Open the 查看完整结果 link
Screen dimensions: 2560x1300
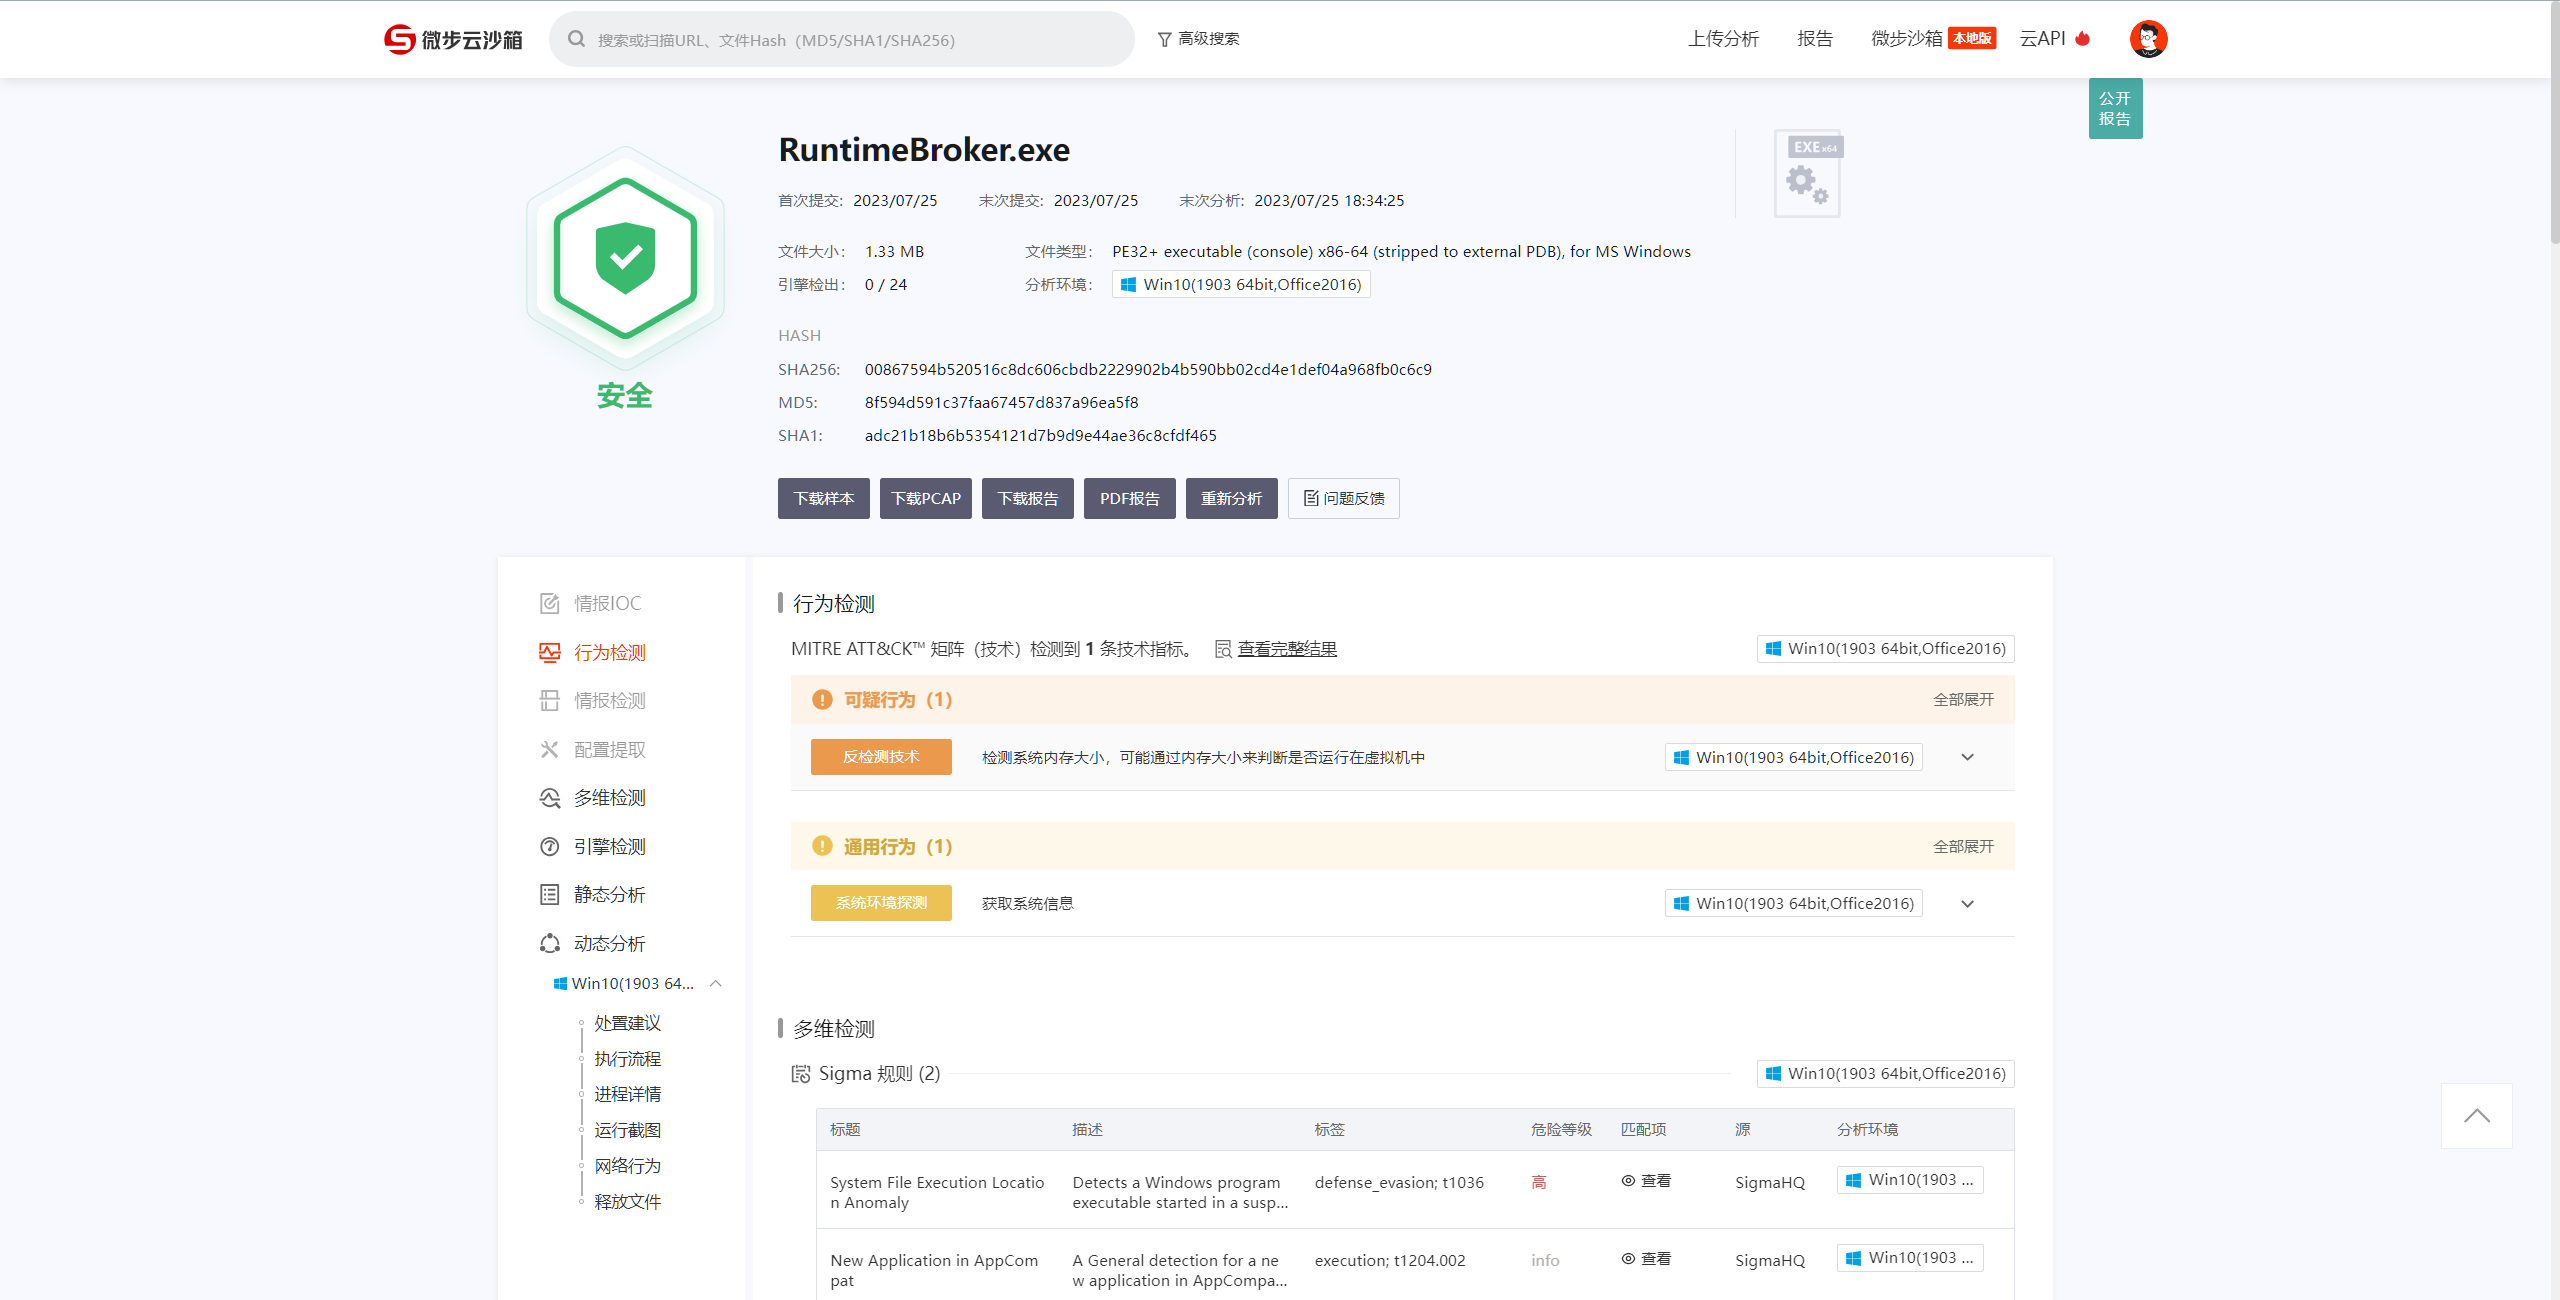pos(1286,649)
